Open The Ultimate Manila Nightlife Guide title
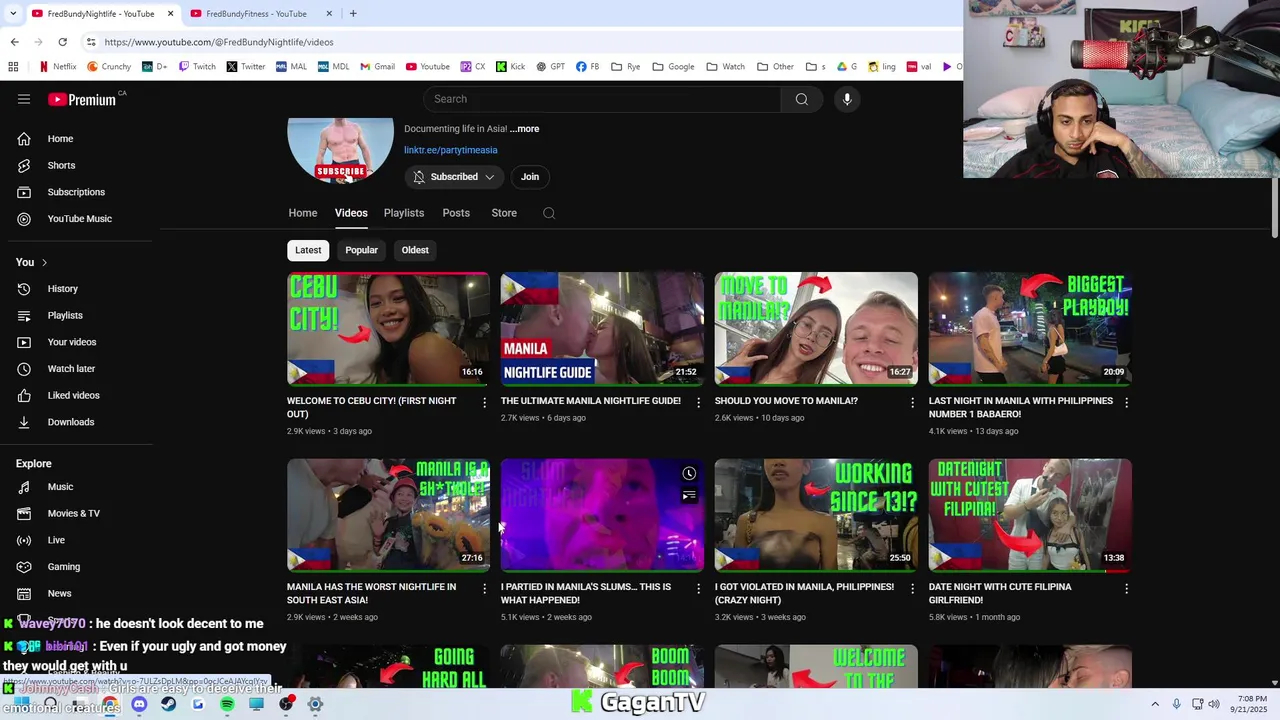The width and height of the screenshot is (1280, 720). [x=591, y=401]
